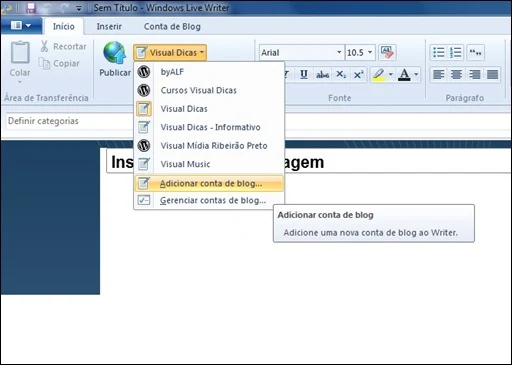Select Visual Dicas entry in the dropdown list
512x365 pixels.
(209, 109)
